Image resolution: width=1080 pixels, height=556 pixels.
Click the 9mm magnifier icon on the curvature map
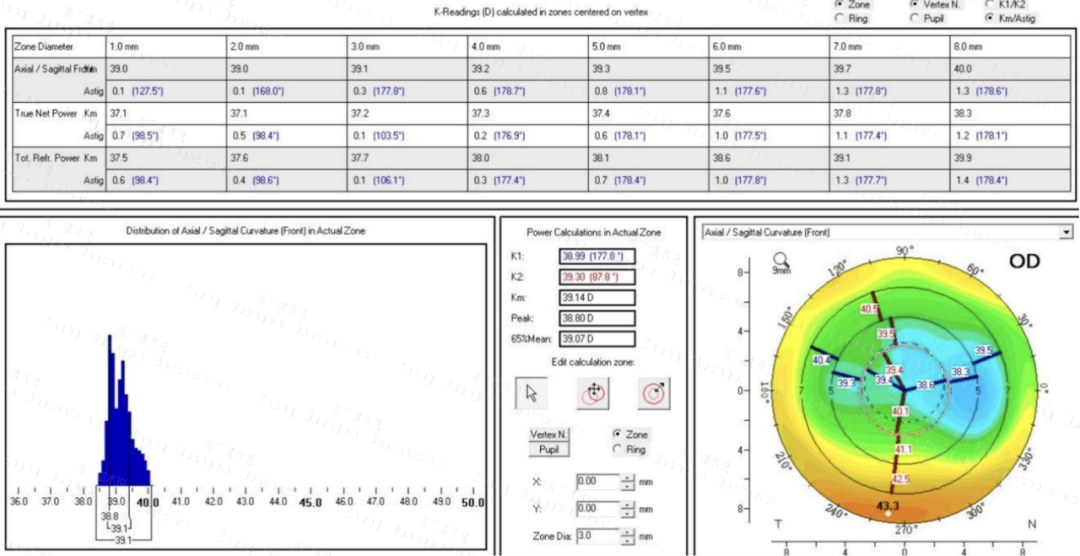pos(780,260)
